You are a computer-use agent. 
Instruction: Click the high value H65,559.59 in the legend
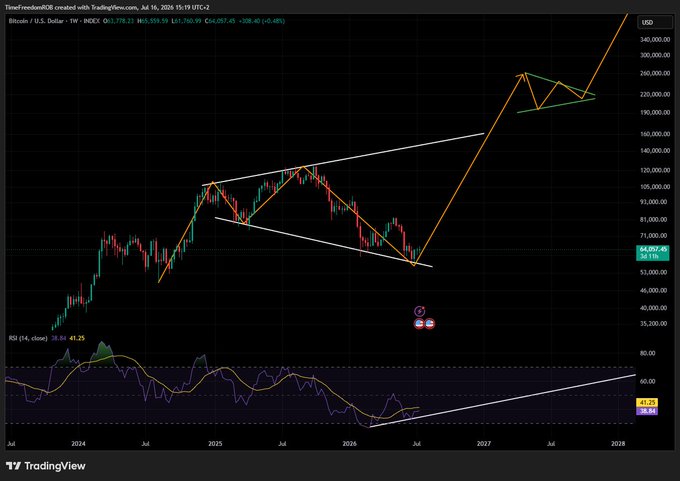pyautogui.click(x=153, y=21)
